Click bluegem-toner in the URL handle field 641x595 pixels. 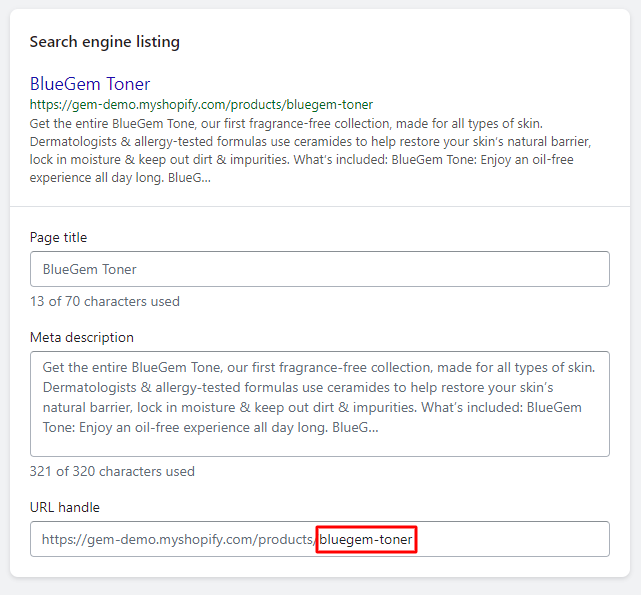(x=366, y=540)
